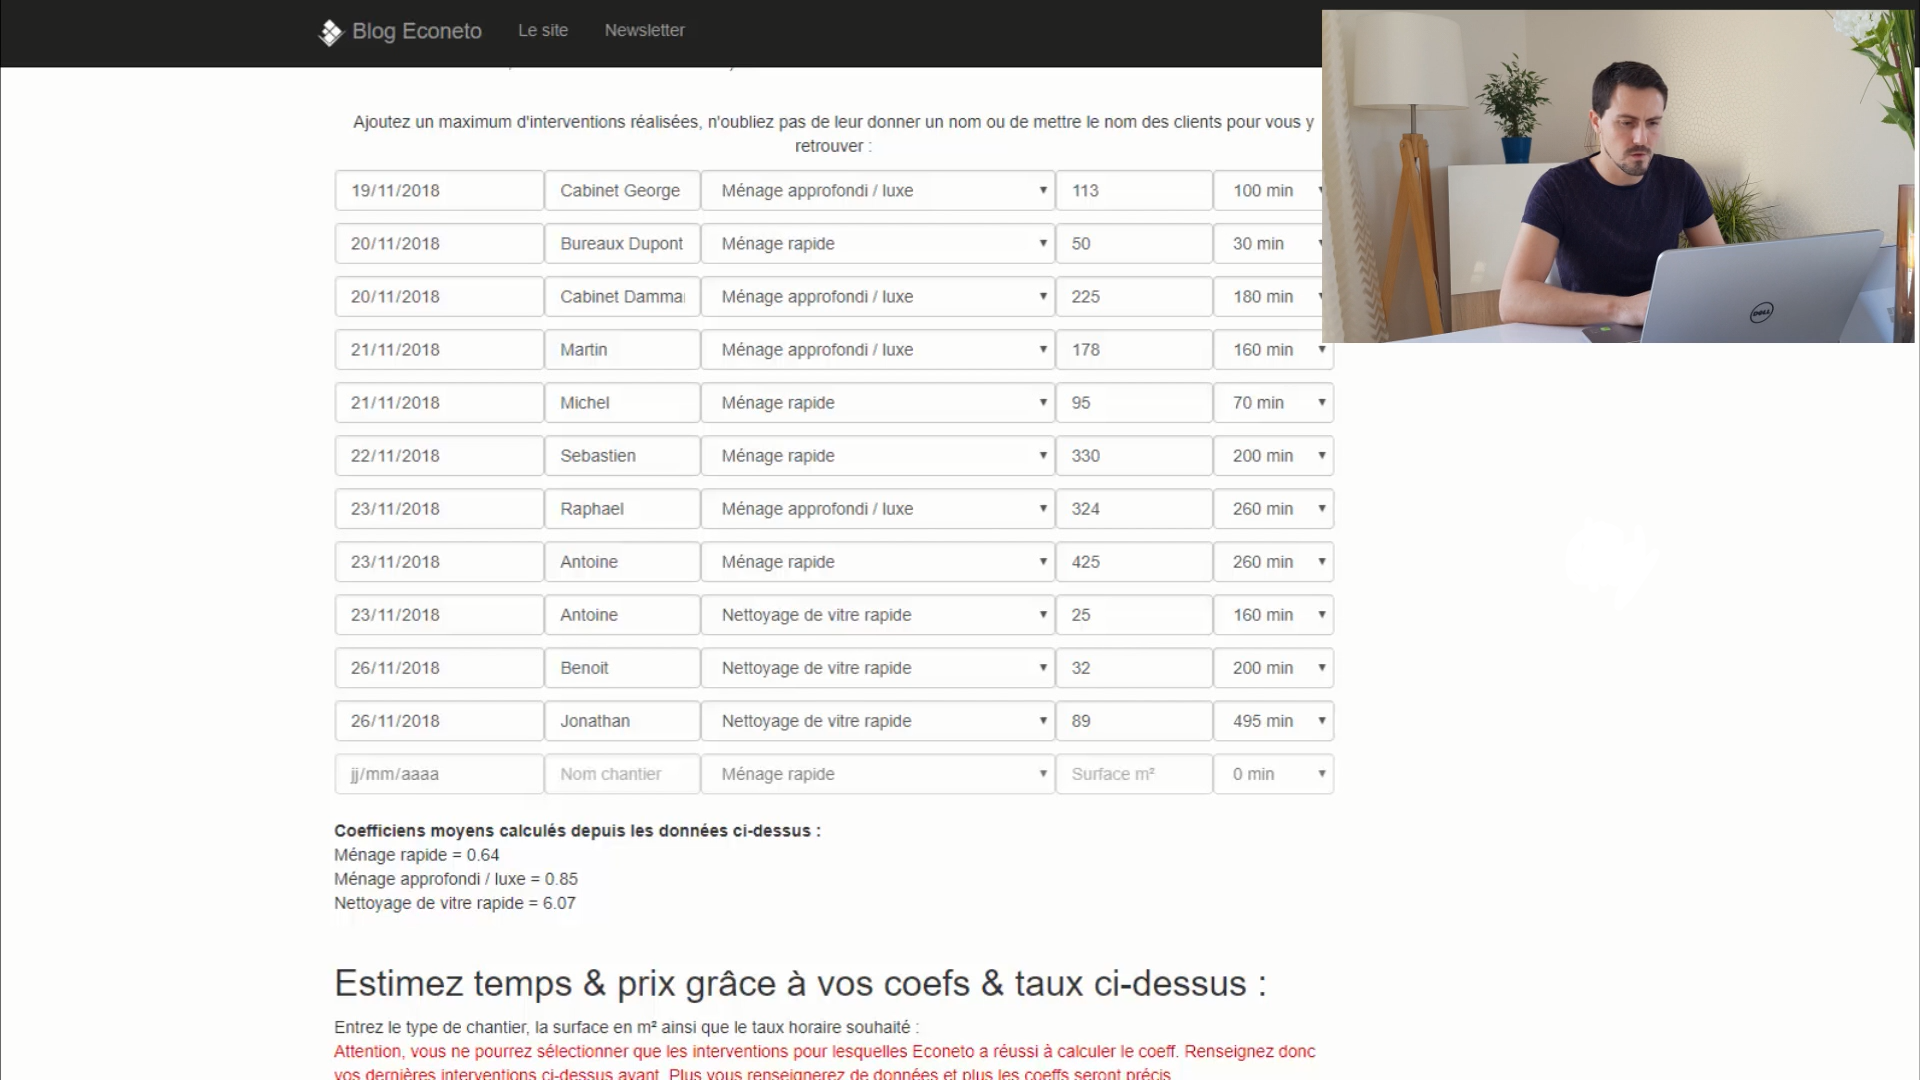Screen dimensions: 1920x1080
Task: Edit surface field showing 95
Action: [x=1134, y=402]
